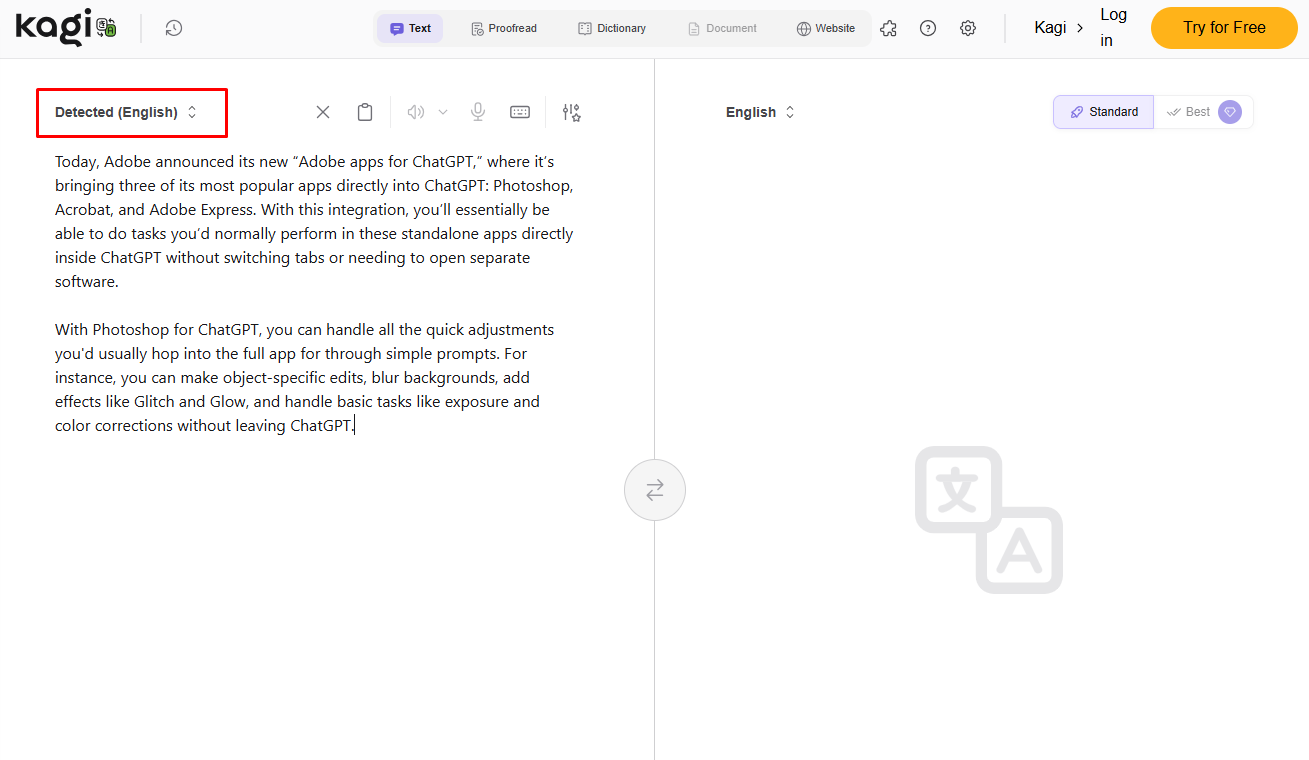Click the purple heart badge on Best
The image size is (1309, 760).
point(1230,112)
